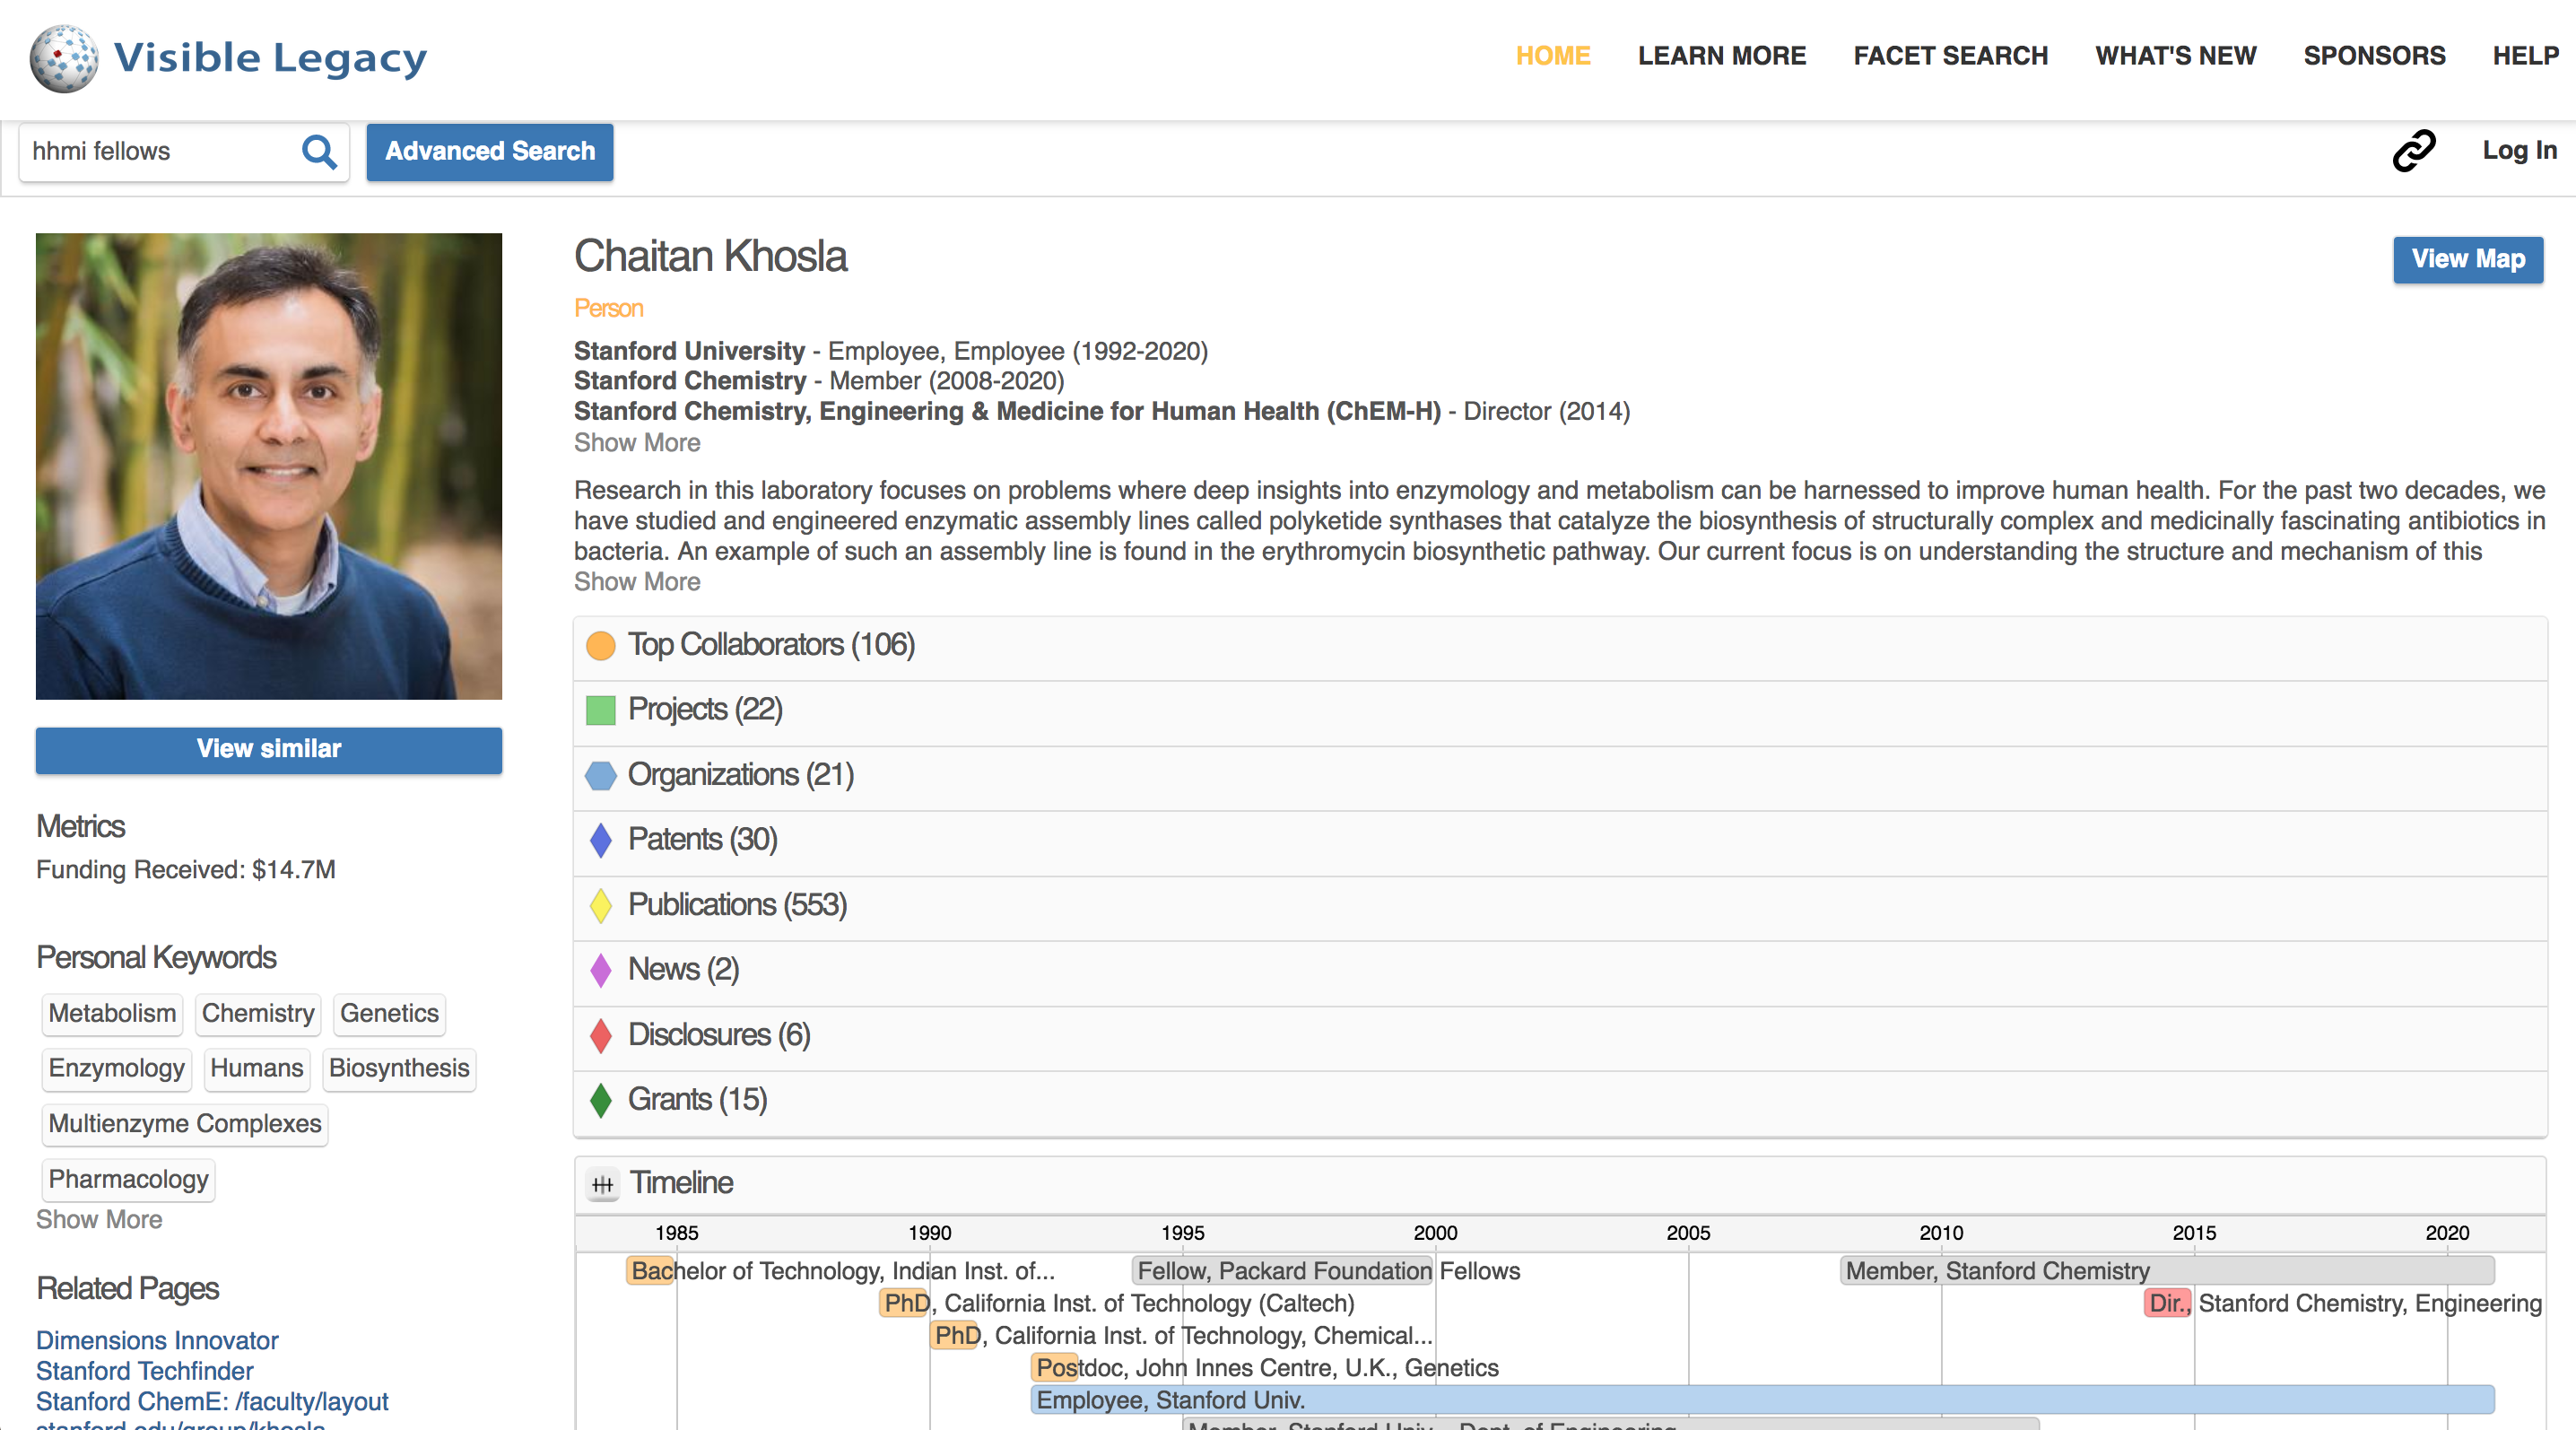Open SPONSORS page

2374,56
